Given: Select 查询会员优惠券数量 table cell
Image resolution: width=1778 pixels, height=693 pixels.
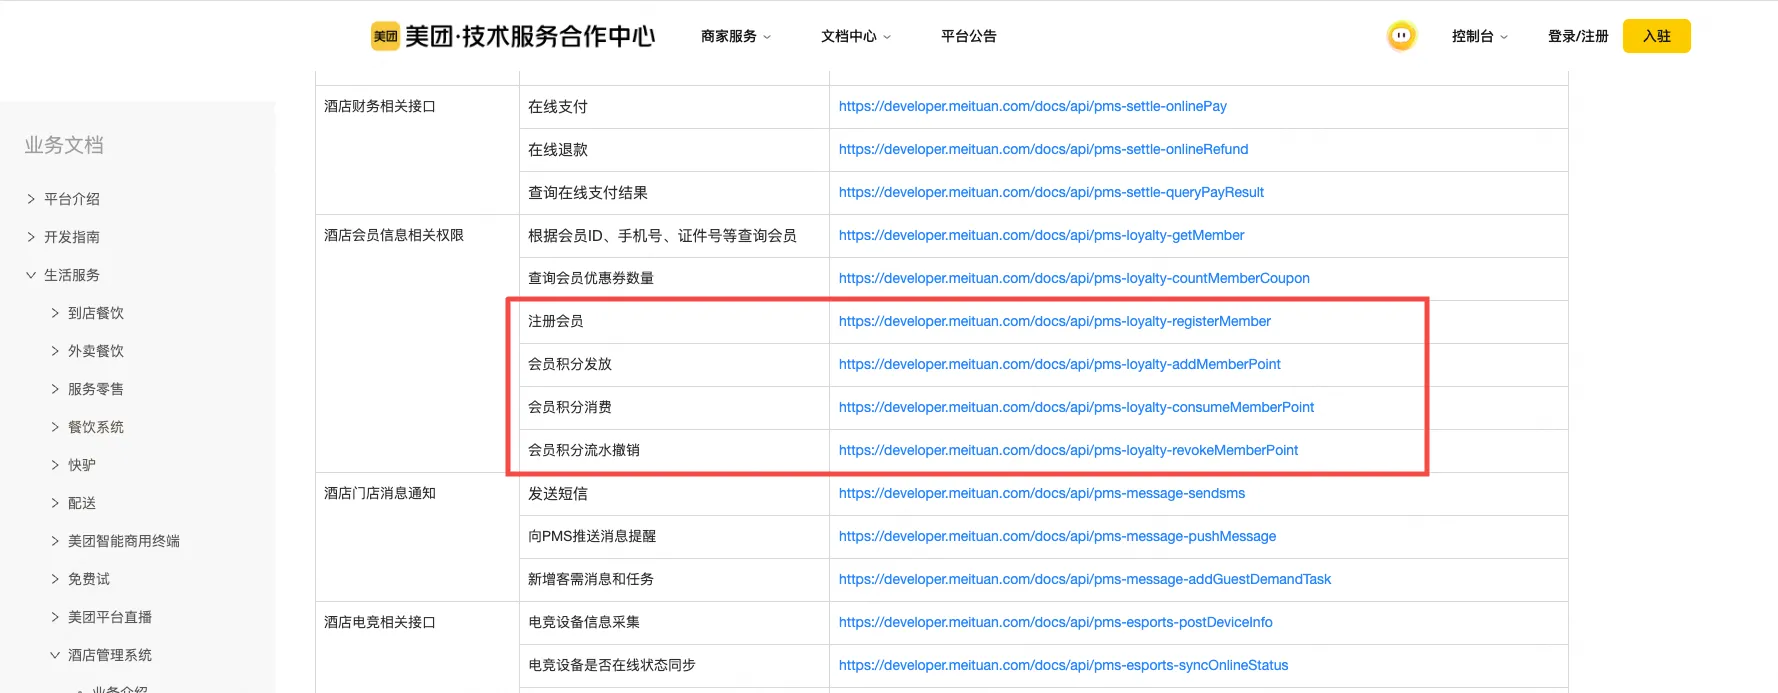Looking at the screenshot, I should 674,279.
